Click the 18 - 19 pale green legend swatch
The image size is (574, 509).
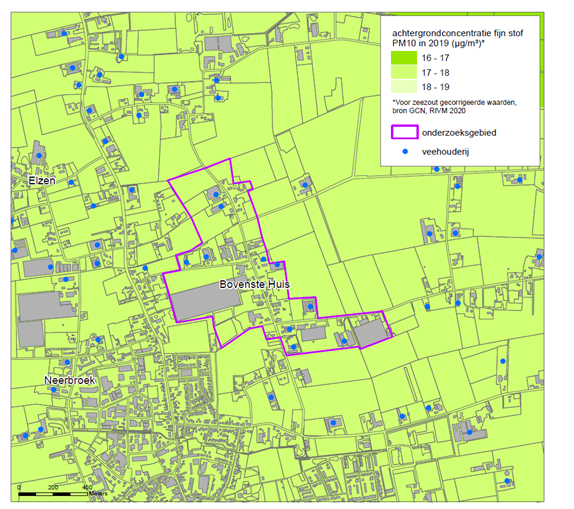(404, 87)
